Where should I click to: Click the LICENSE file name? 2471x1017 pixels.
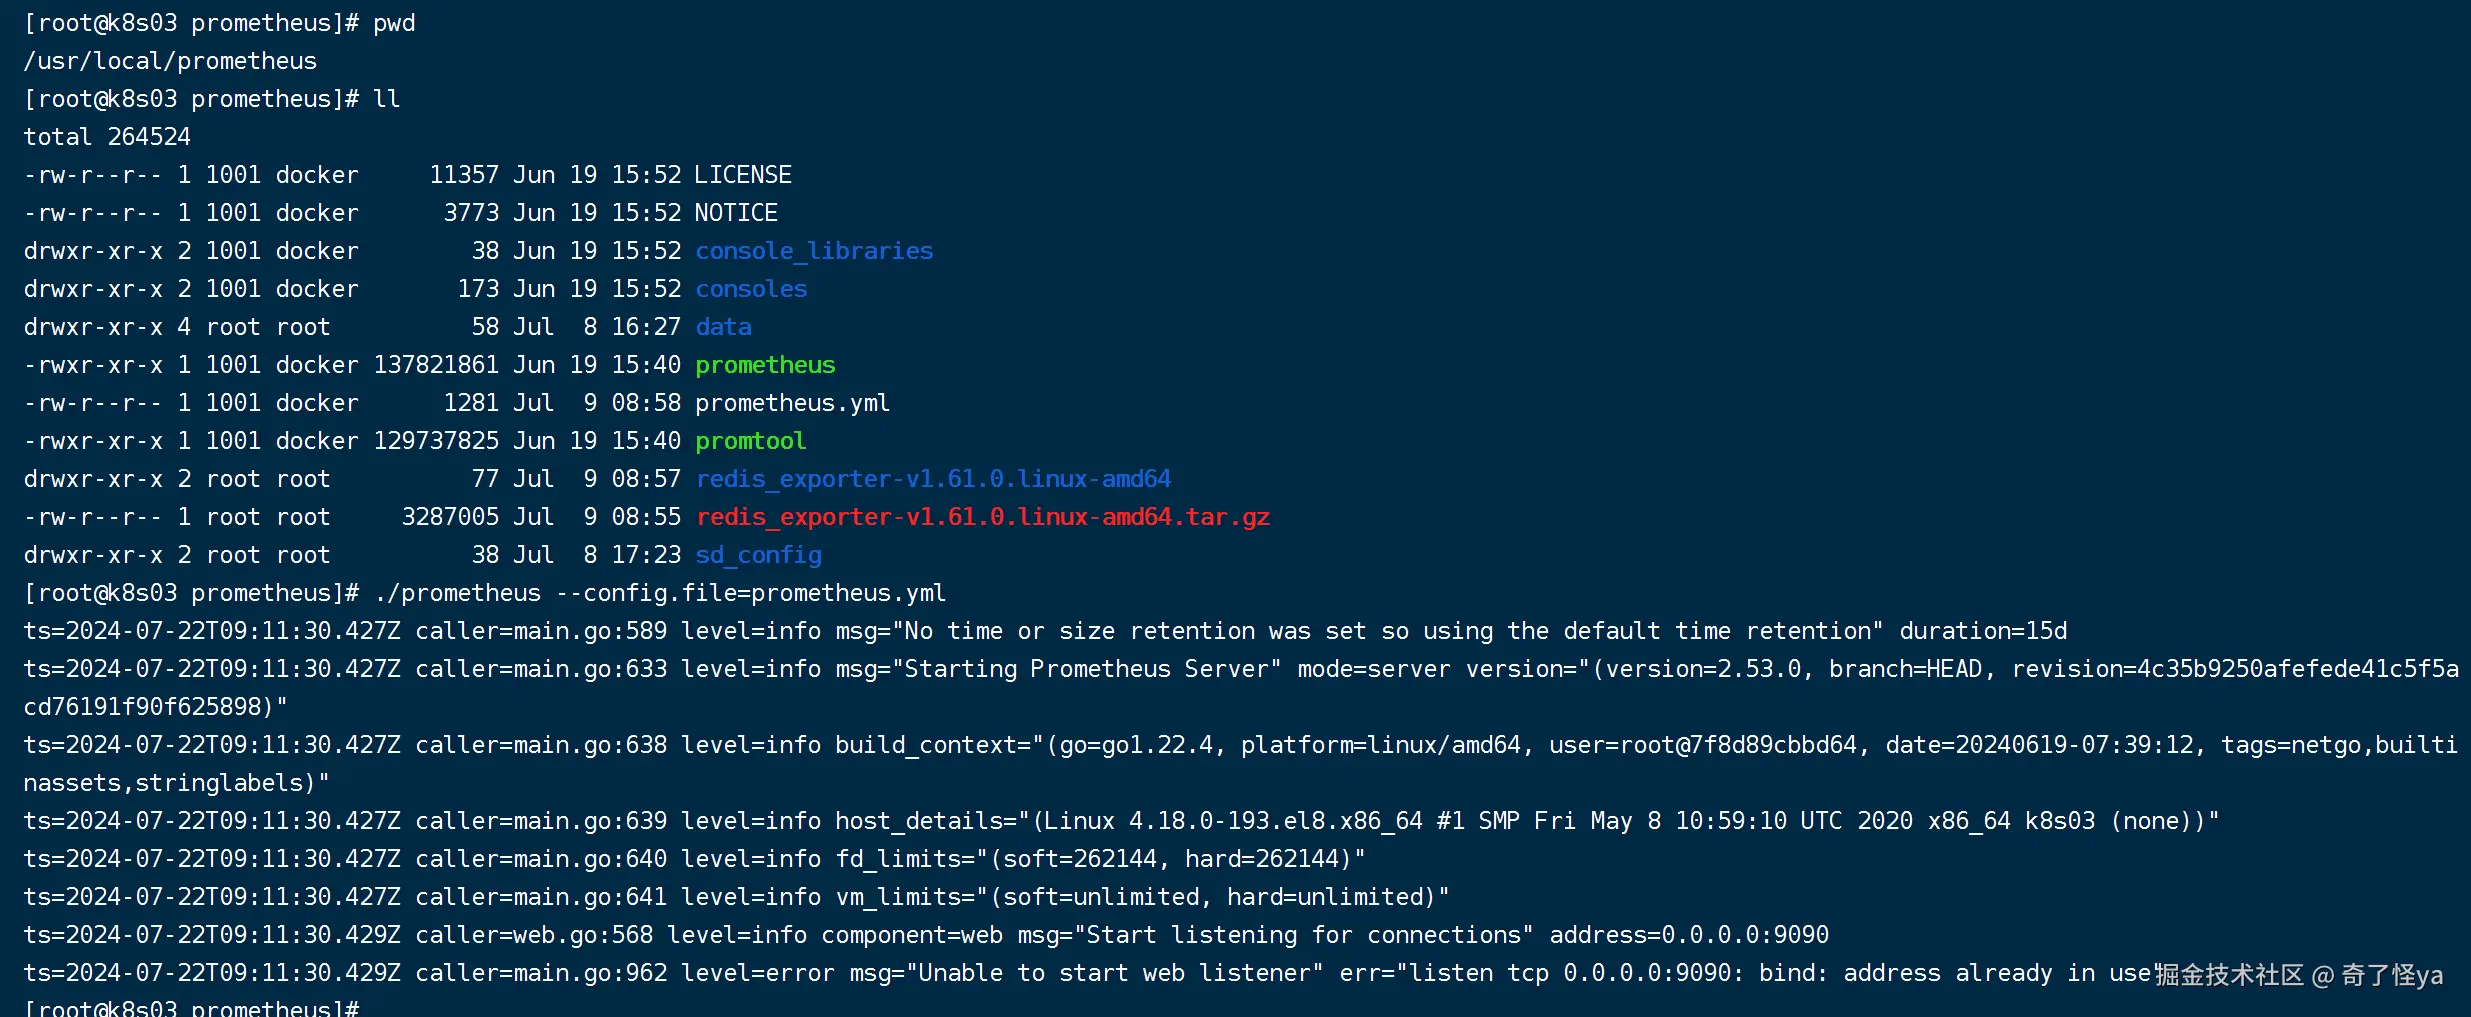[742, 175]
